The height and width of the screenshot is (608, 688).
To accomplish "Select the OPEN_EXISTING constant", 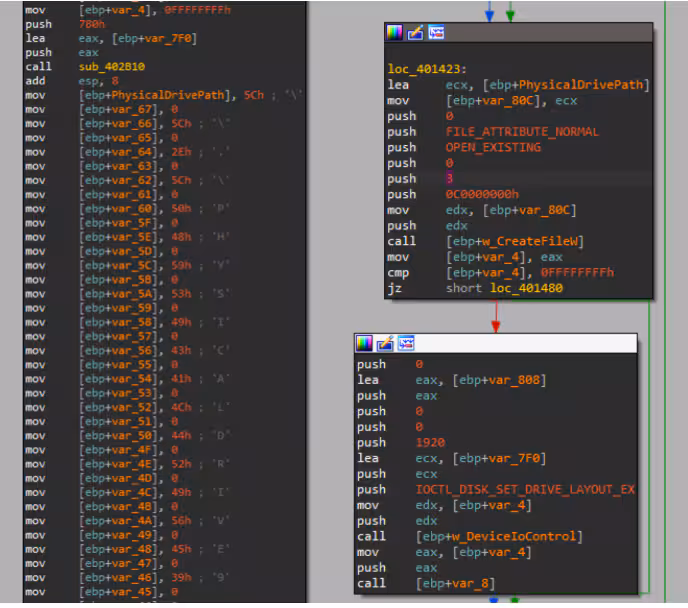I will (x=493, y=147).
